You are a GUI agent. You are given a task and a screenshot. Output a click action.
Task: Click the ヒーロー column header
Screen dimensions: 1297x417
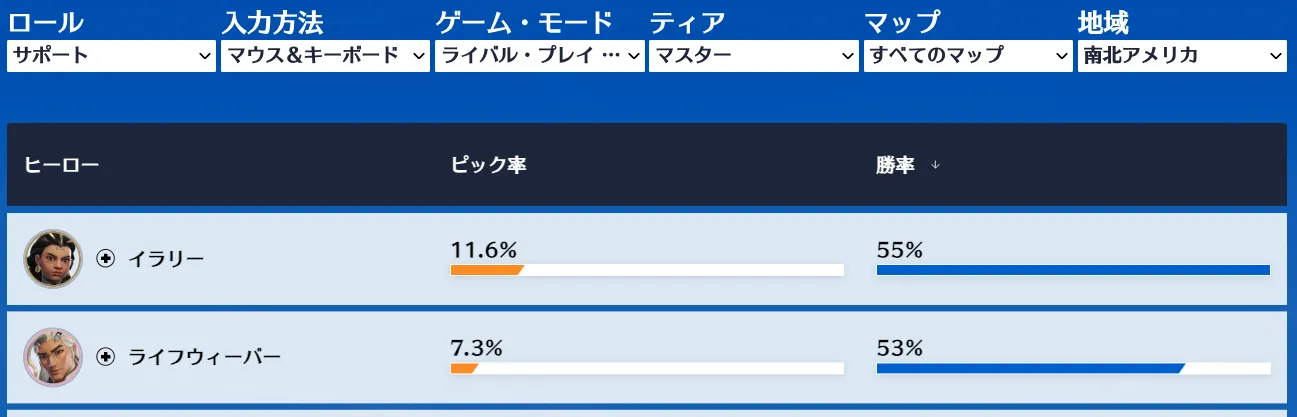pyautogui.click(x=62, y=165)
